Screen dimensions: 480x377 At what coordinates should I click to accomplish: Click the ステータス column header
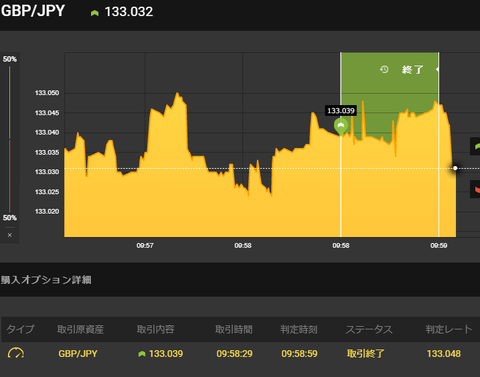pos(369,329)
